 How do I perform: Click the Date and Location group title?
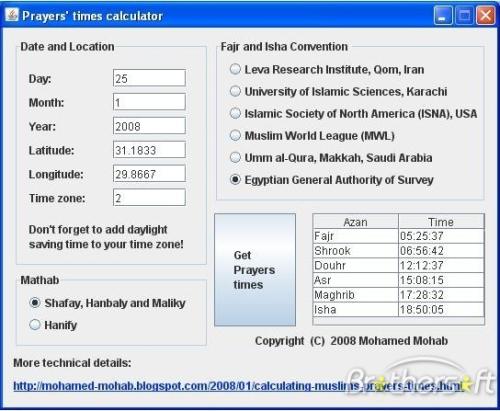(x=67, y=46)
